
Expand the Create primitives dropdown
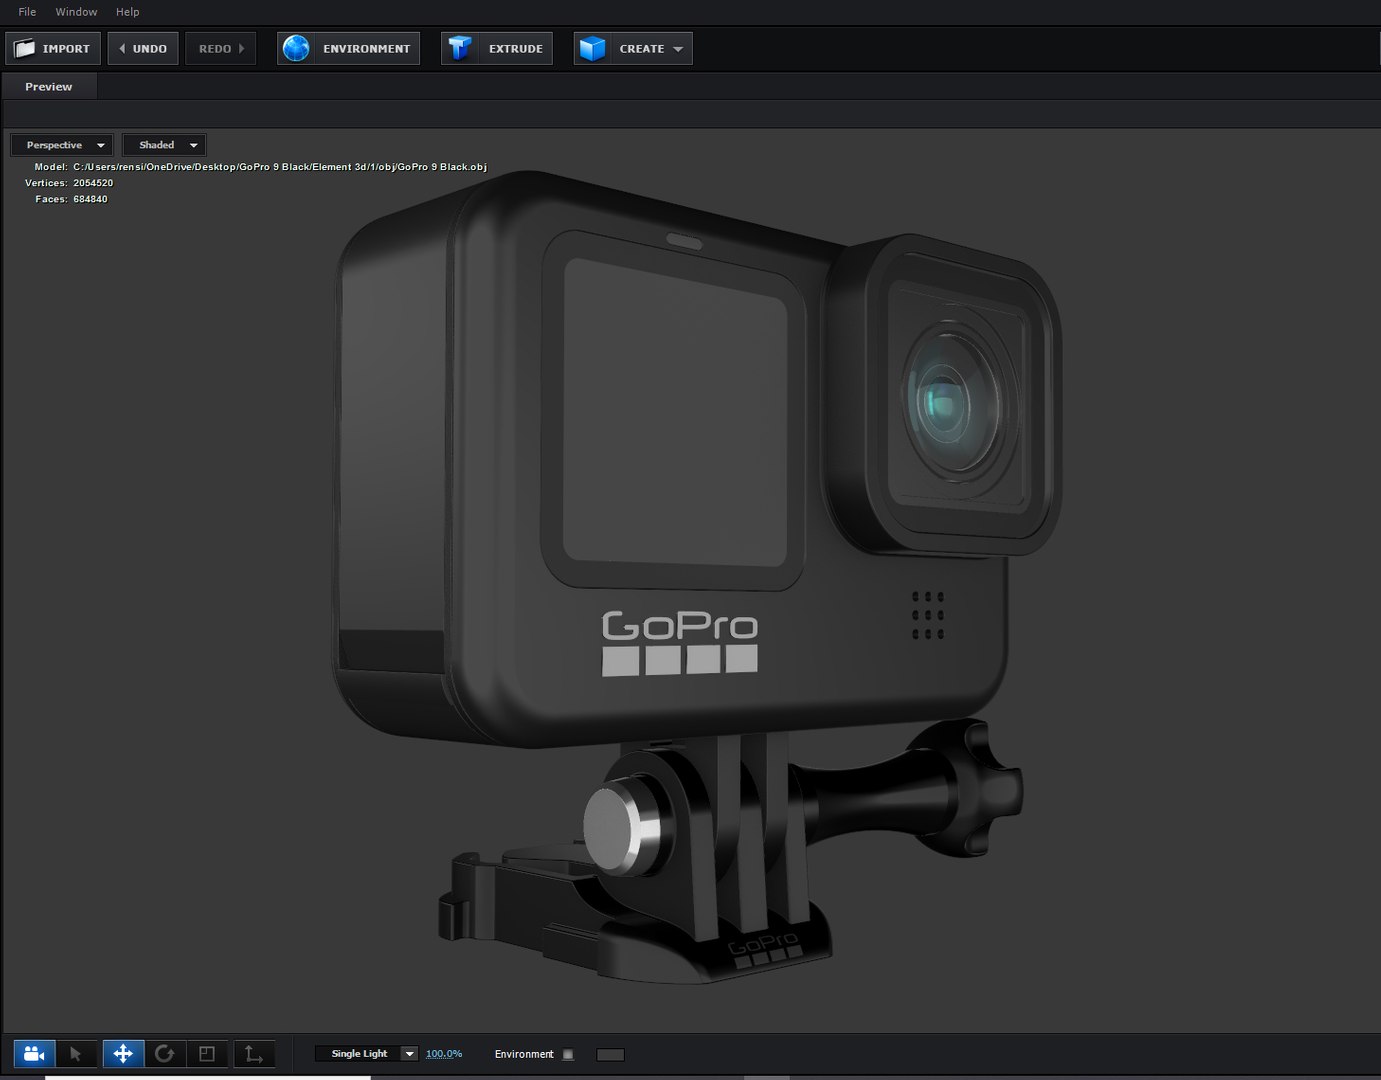pos(633,48)
